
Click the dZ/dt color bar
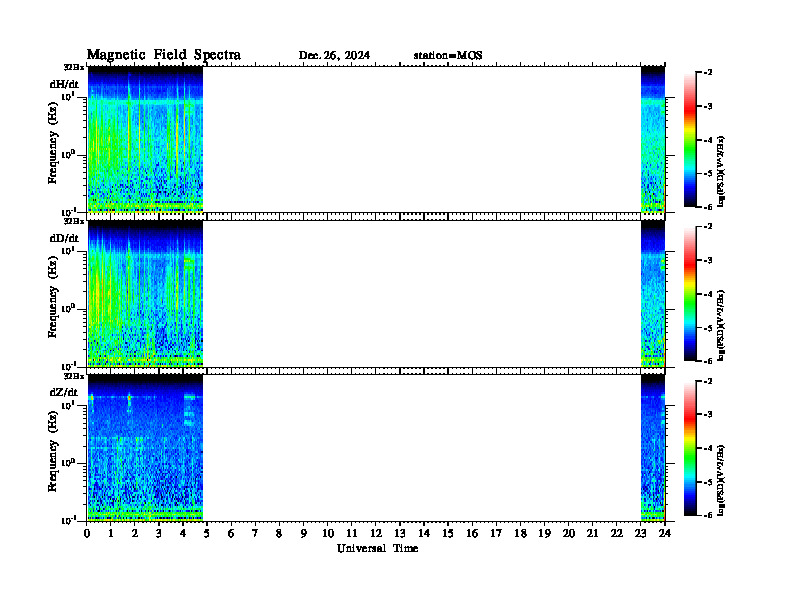(690, 448)
